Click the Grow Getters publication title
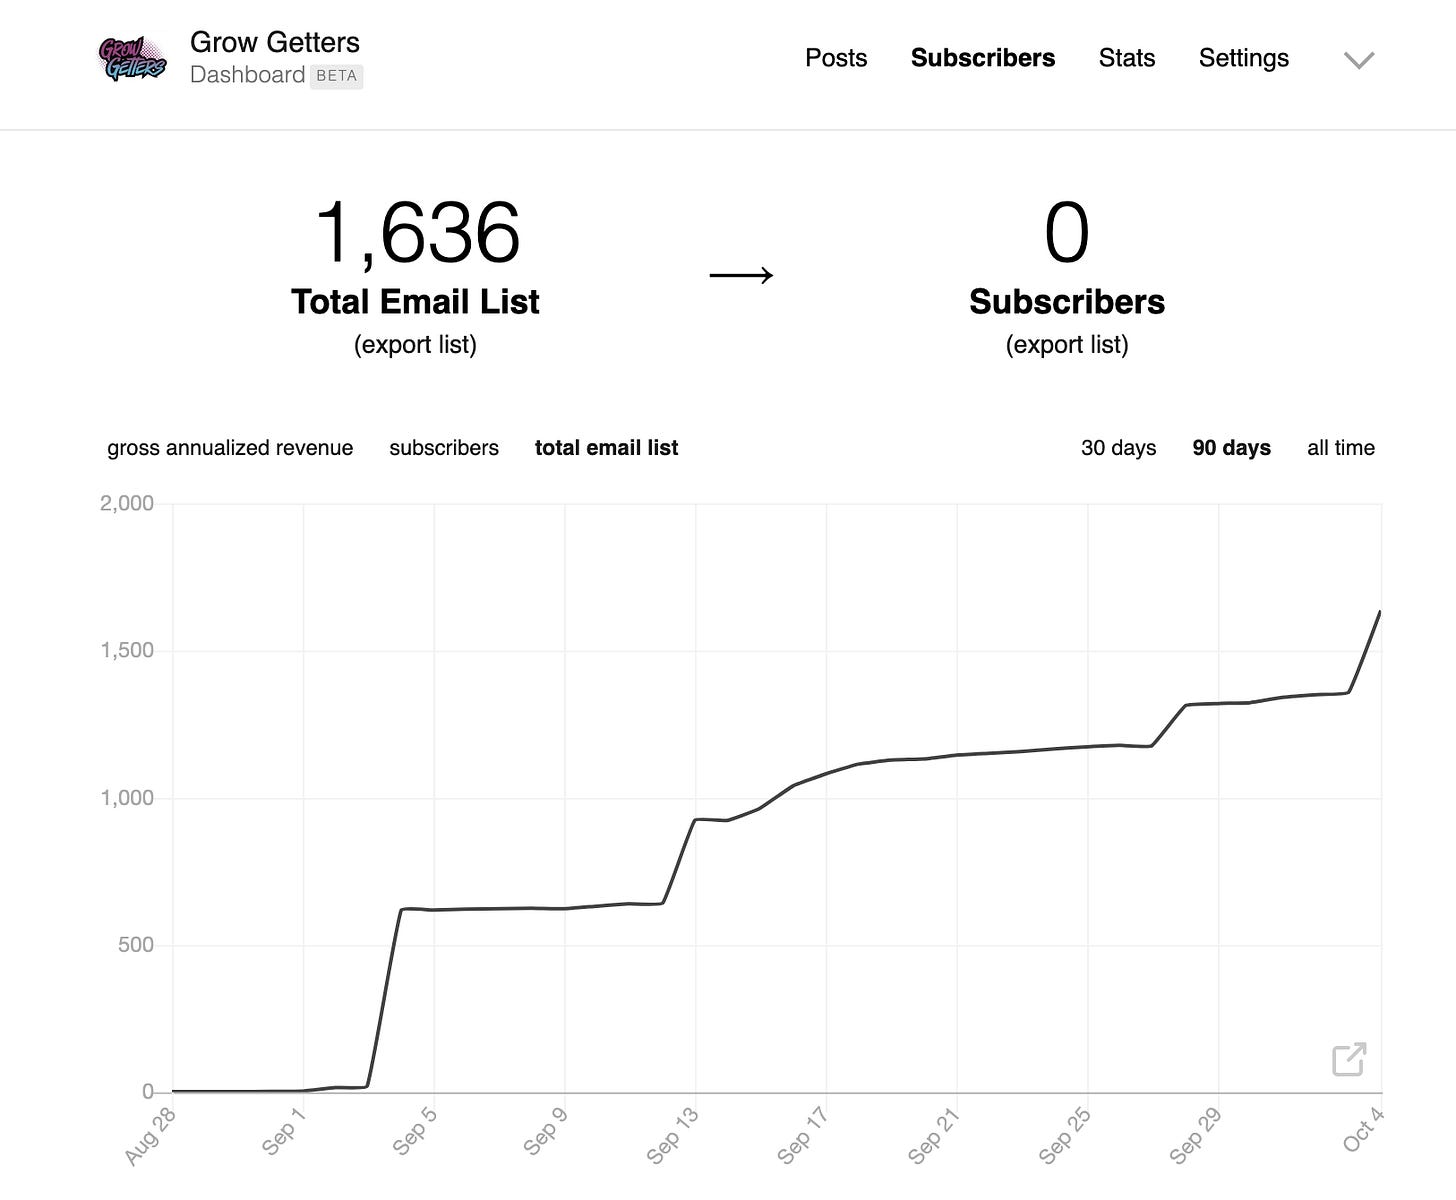Image resolution: width=1456 pixels, height=1200 pixels. pyautogui.click(x=275, y=42)
